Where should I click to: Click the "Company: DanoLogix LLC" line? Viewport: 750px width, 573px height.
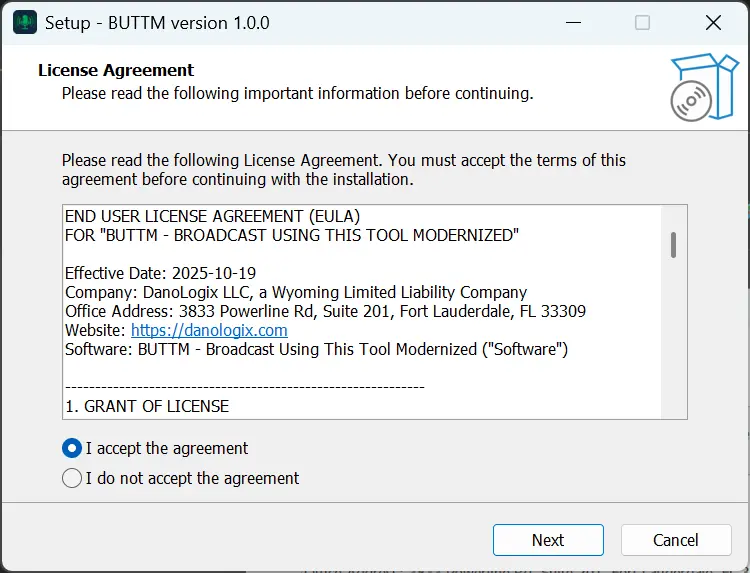pos(295,292)
